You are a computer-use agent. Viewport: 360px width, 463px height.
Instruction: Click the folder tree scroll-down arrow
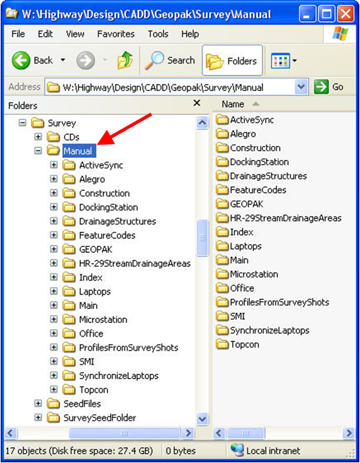pos(202,418)
